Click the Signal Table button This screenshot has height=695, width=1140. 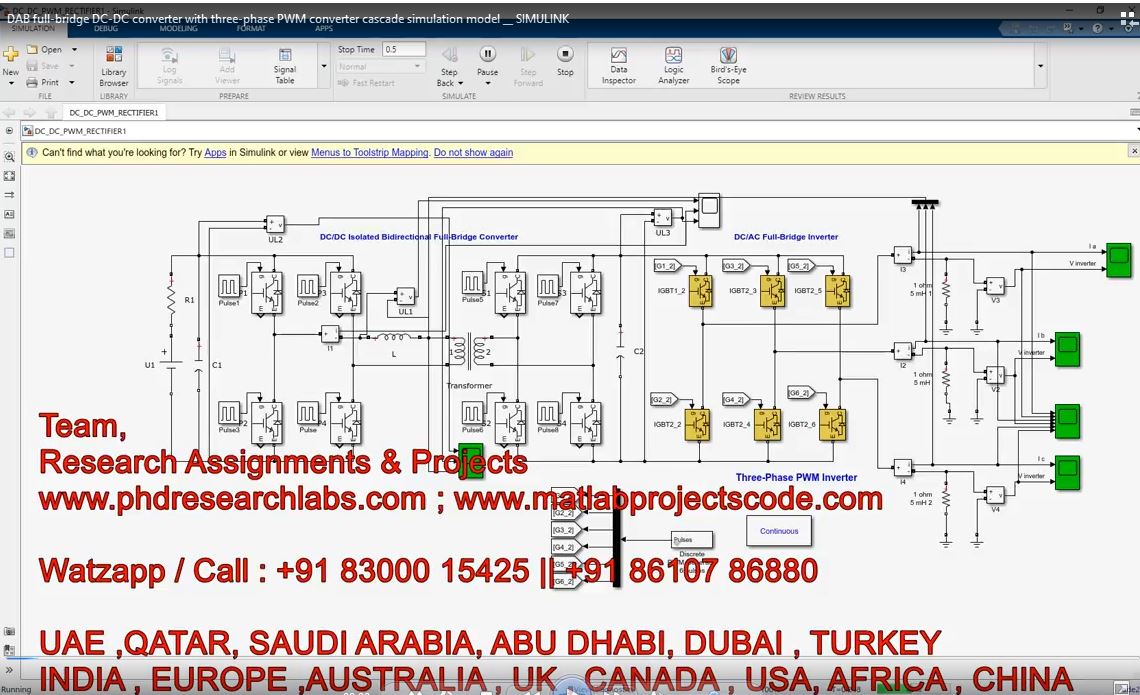(x=285, y=66)
